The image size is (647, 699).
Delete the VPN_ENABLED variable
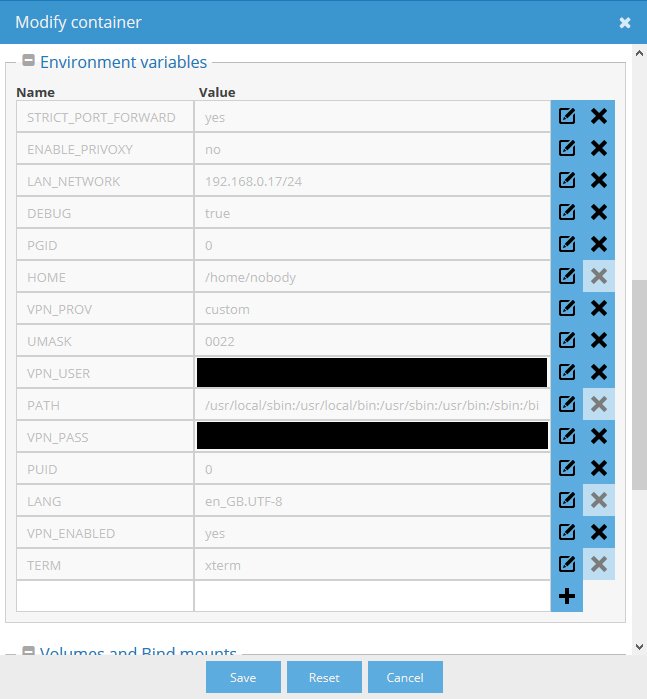point(599,532)
